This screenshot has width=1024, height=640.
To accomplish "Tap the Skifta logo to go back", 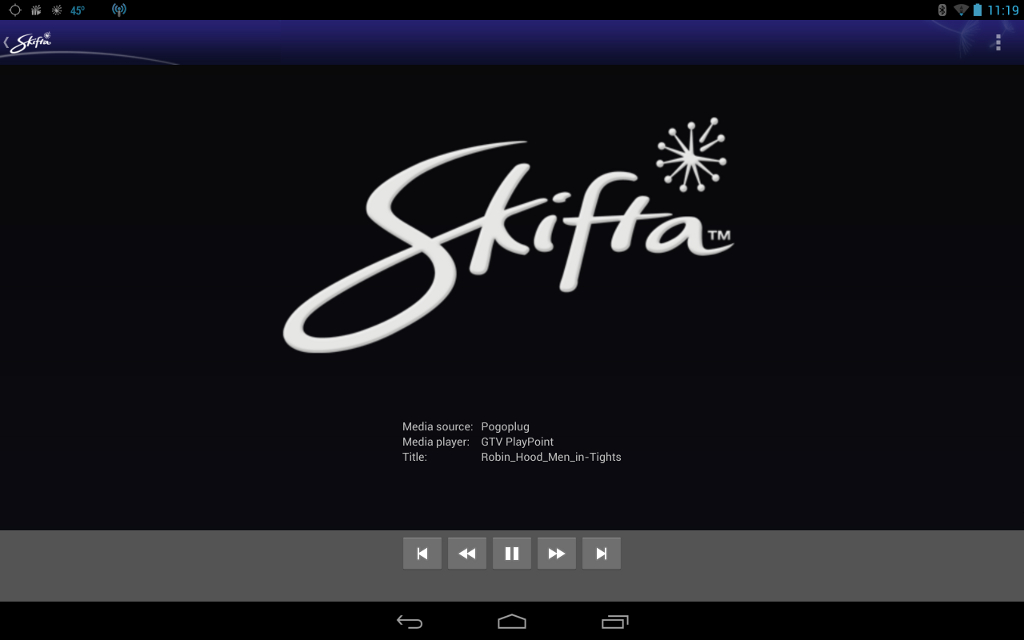I will click(28, 42).
